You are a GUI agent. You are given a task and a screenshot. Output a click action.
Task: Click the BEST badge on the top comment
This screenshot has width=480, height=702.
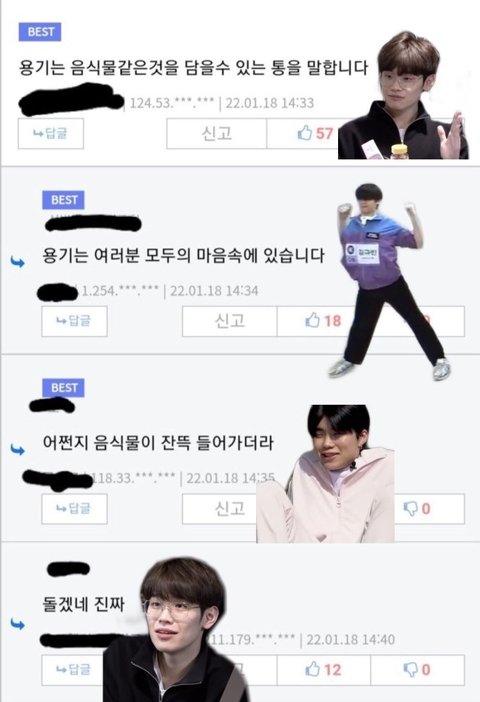tap(40, 32)
